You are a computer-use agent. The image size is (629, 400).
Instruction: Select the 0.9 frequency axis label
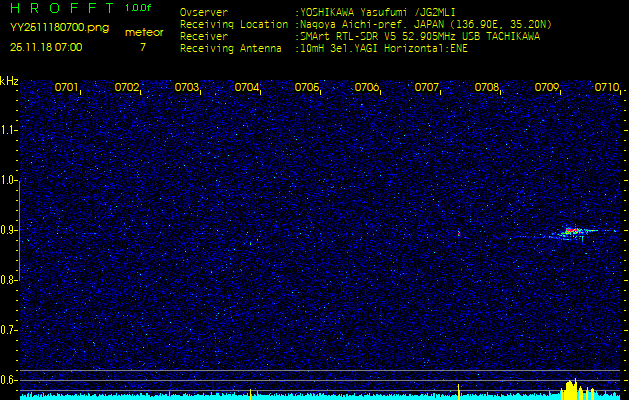click(x=9, y=230)
